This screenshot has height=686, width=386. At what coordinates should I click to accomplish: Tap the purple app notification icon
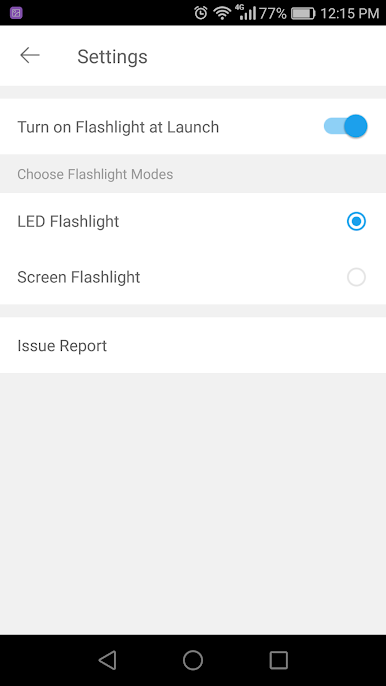pyautogui.click(x=16, y=13)
